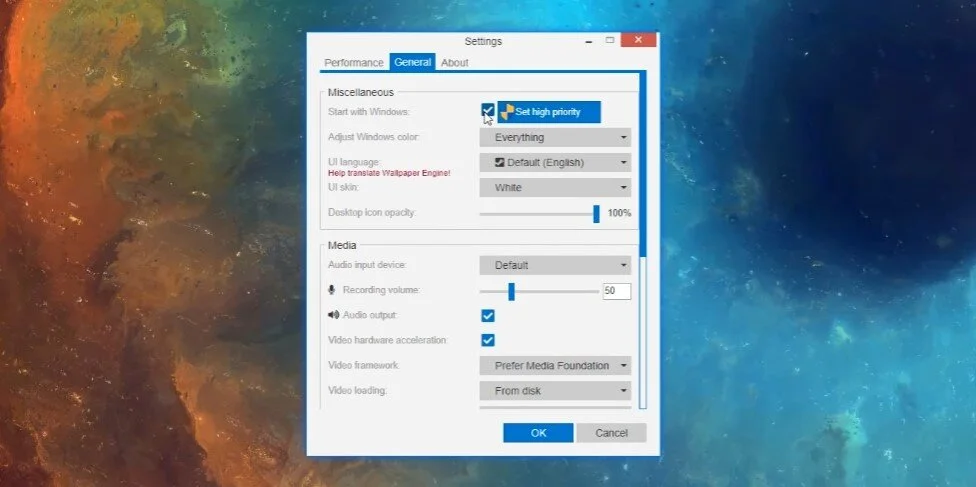
Task: Click the Media section heading
Action: (x=342, y=245)
